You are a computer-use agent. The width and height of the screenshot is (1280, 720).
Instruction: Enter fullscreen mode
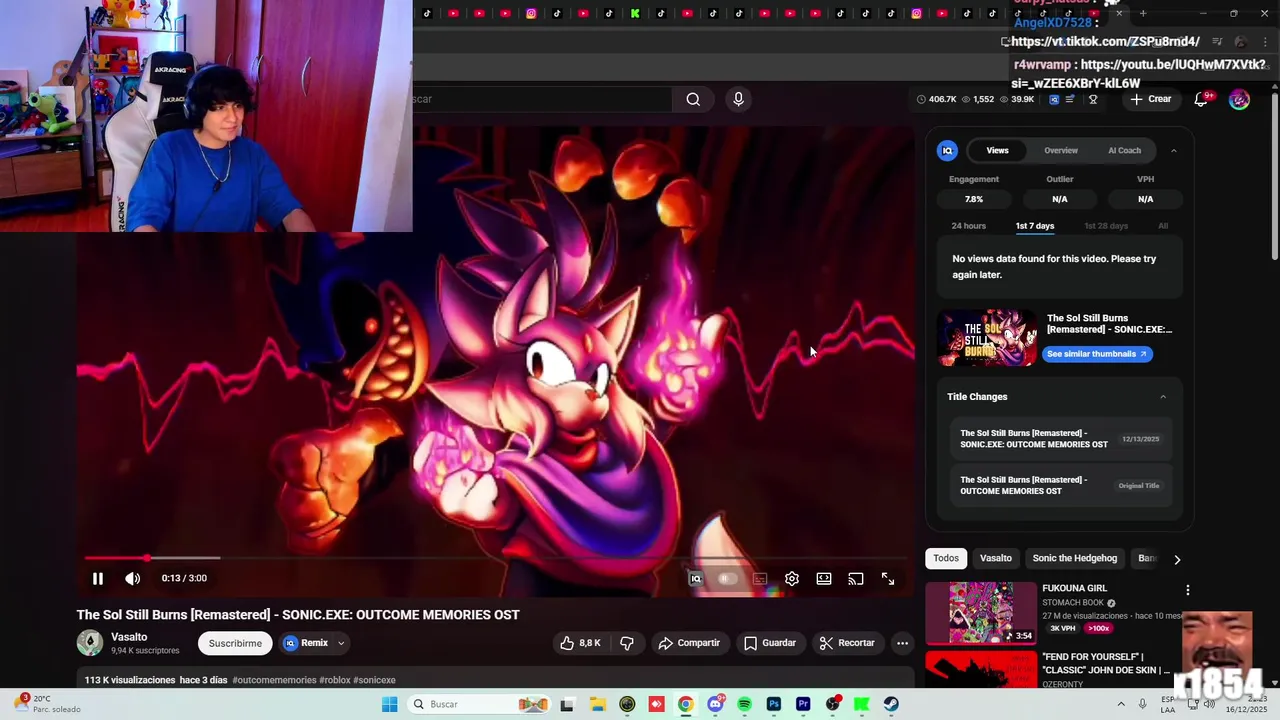pyautogui.click(x=888, y=578)
